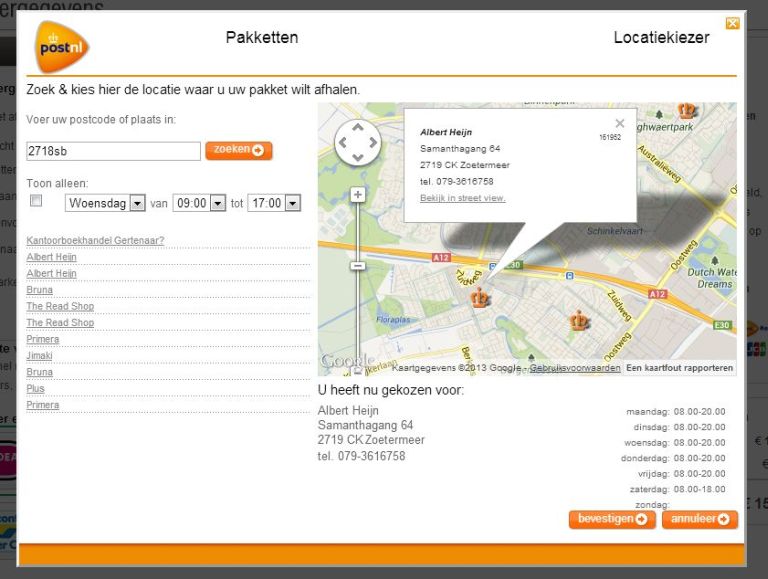Click the phone number text tel. 079-3616758 below map
This screenshot has height=579, width=768.
(x=361, y=456)
